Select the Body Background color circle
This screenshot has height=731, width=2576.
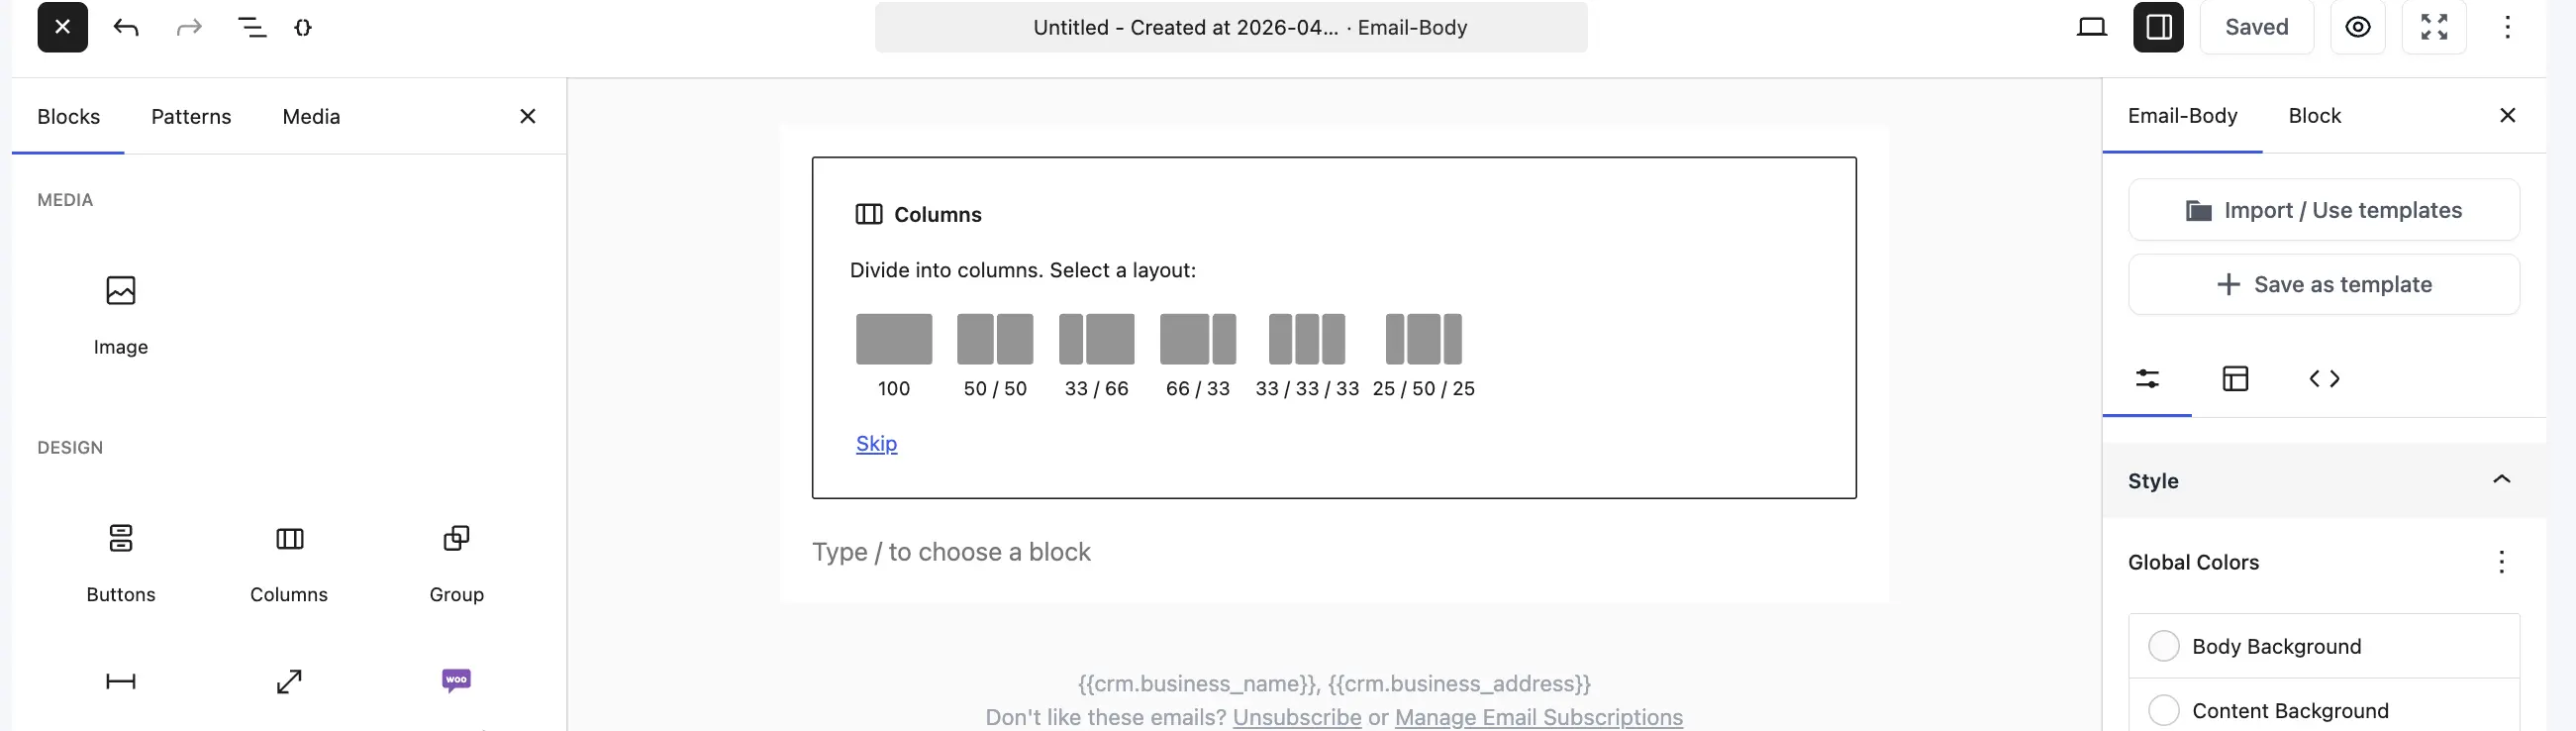coord(2163,646)
